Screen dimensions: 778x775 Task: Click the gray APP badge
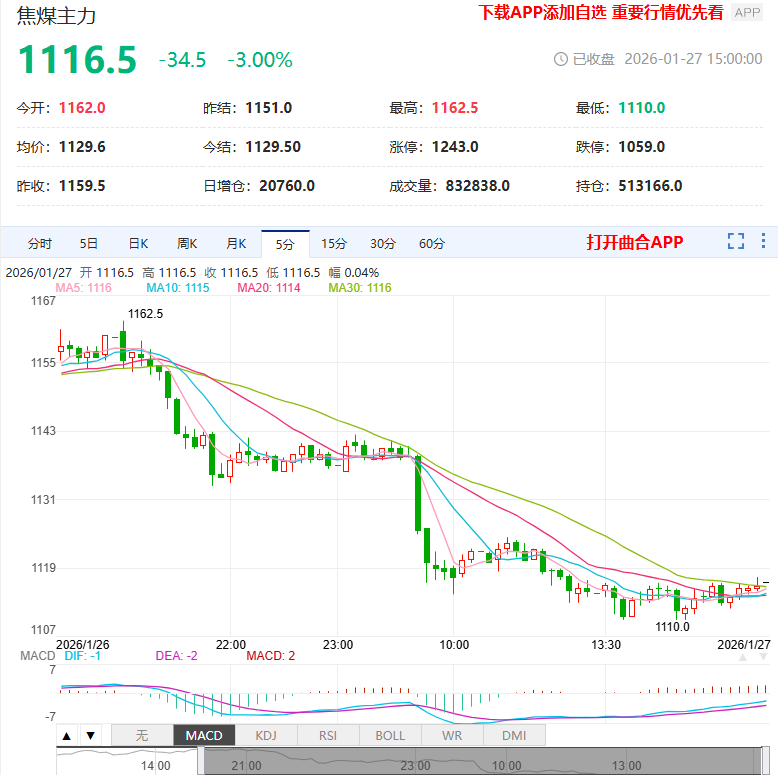[747, 12]
